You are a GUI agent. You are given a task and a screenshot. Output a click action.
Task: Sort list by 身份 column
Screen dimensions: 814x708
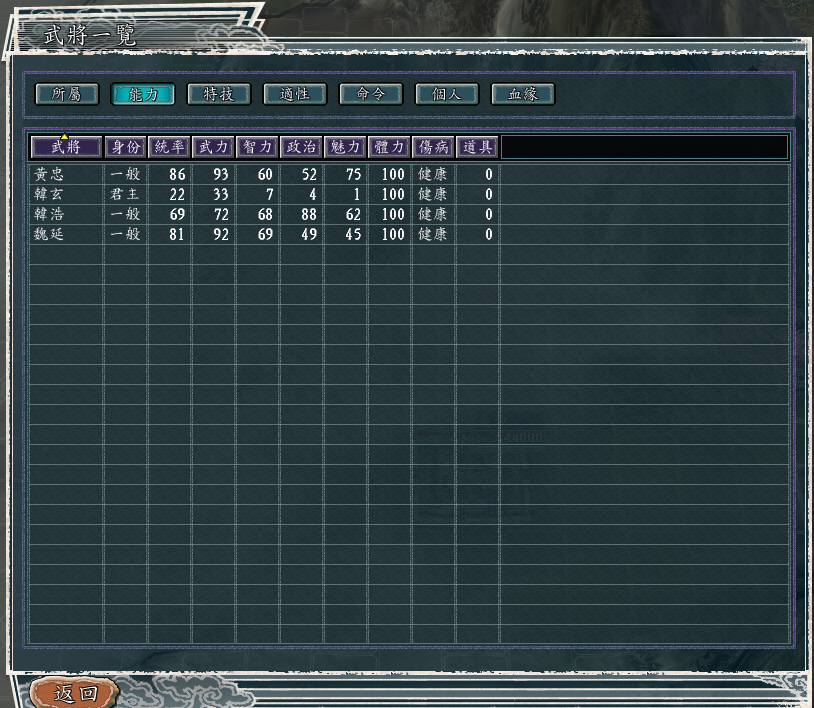[125, 147]
